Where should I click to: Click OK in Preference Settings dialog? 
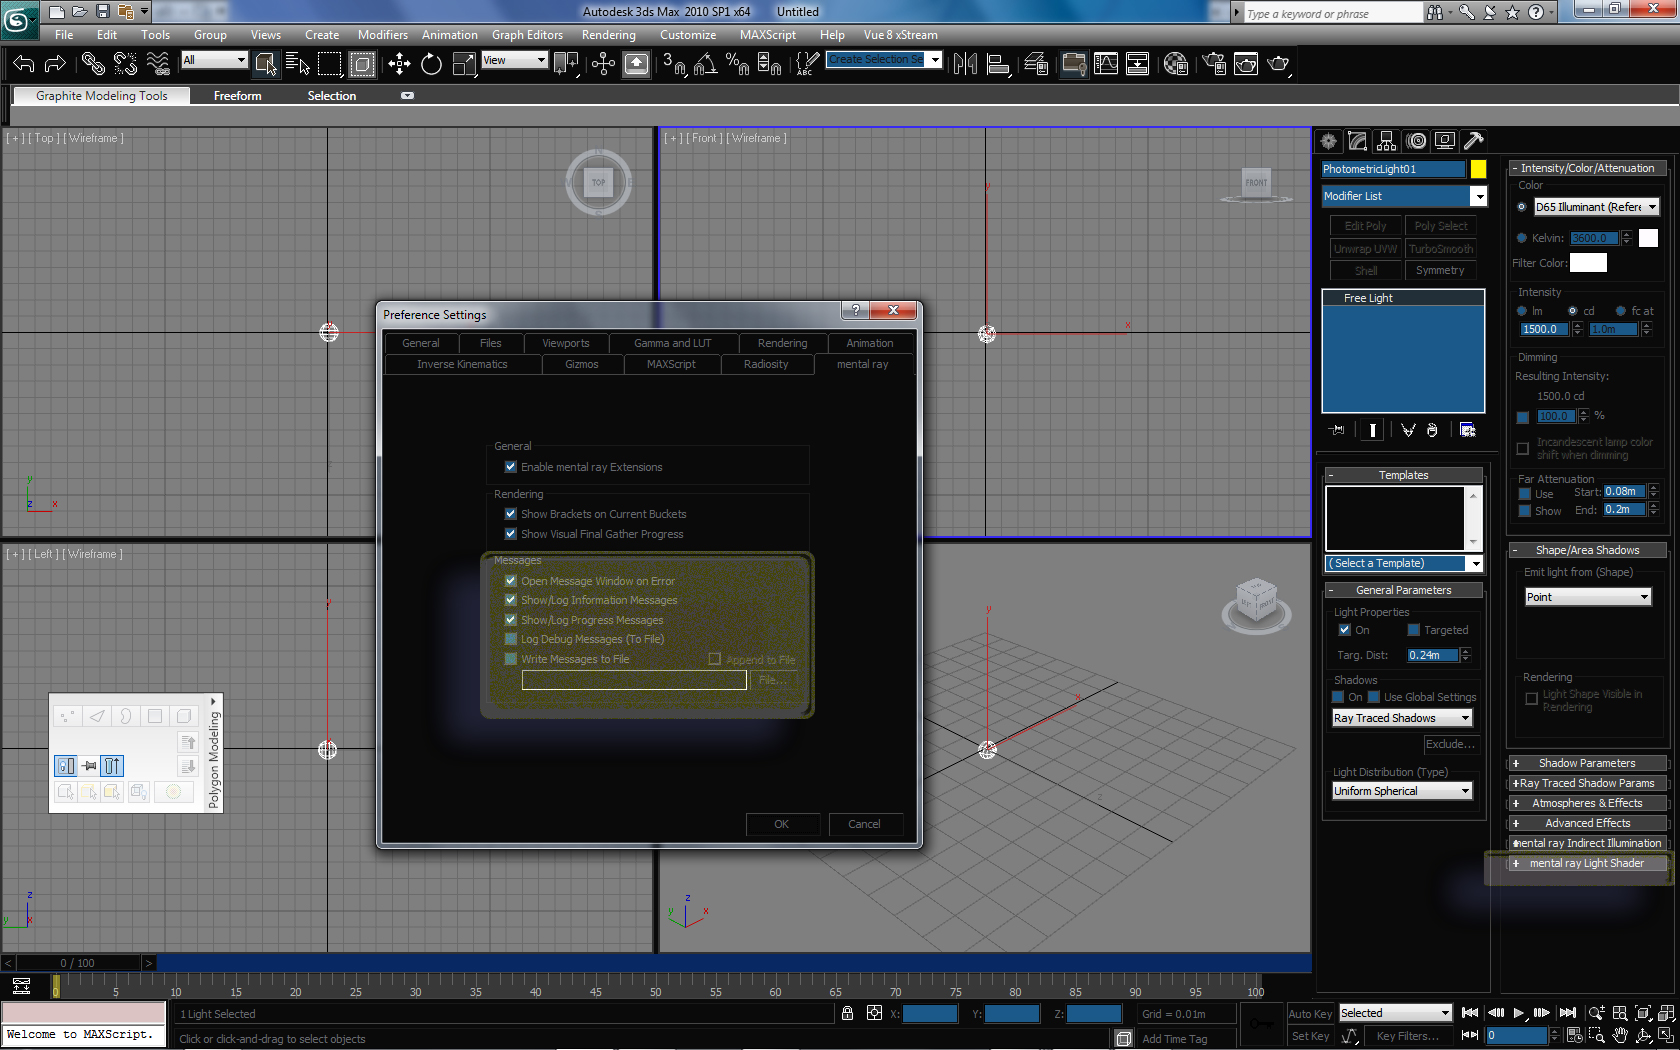[x=782, y=824]
